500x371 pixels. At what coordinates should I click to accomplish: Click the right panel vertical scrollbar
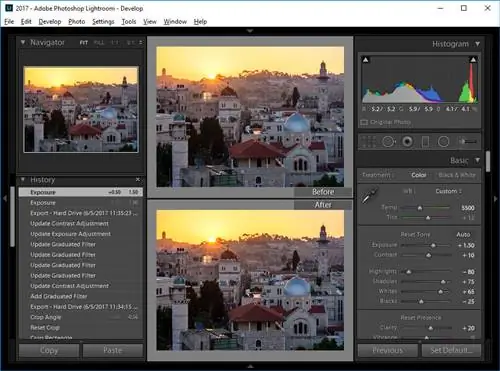(488, 162)
